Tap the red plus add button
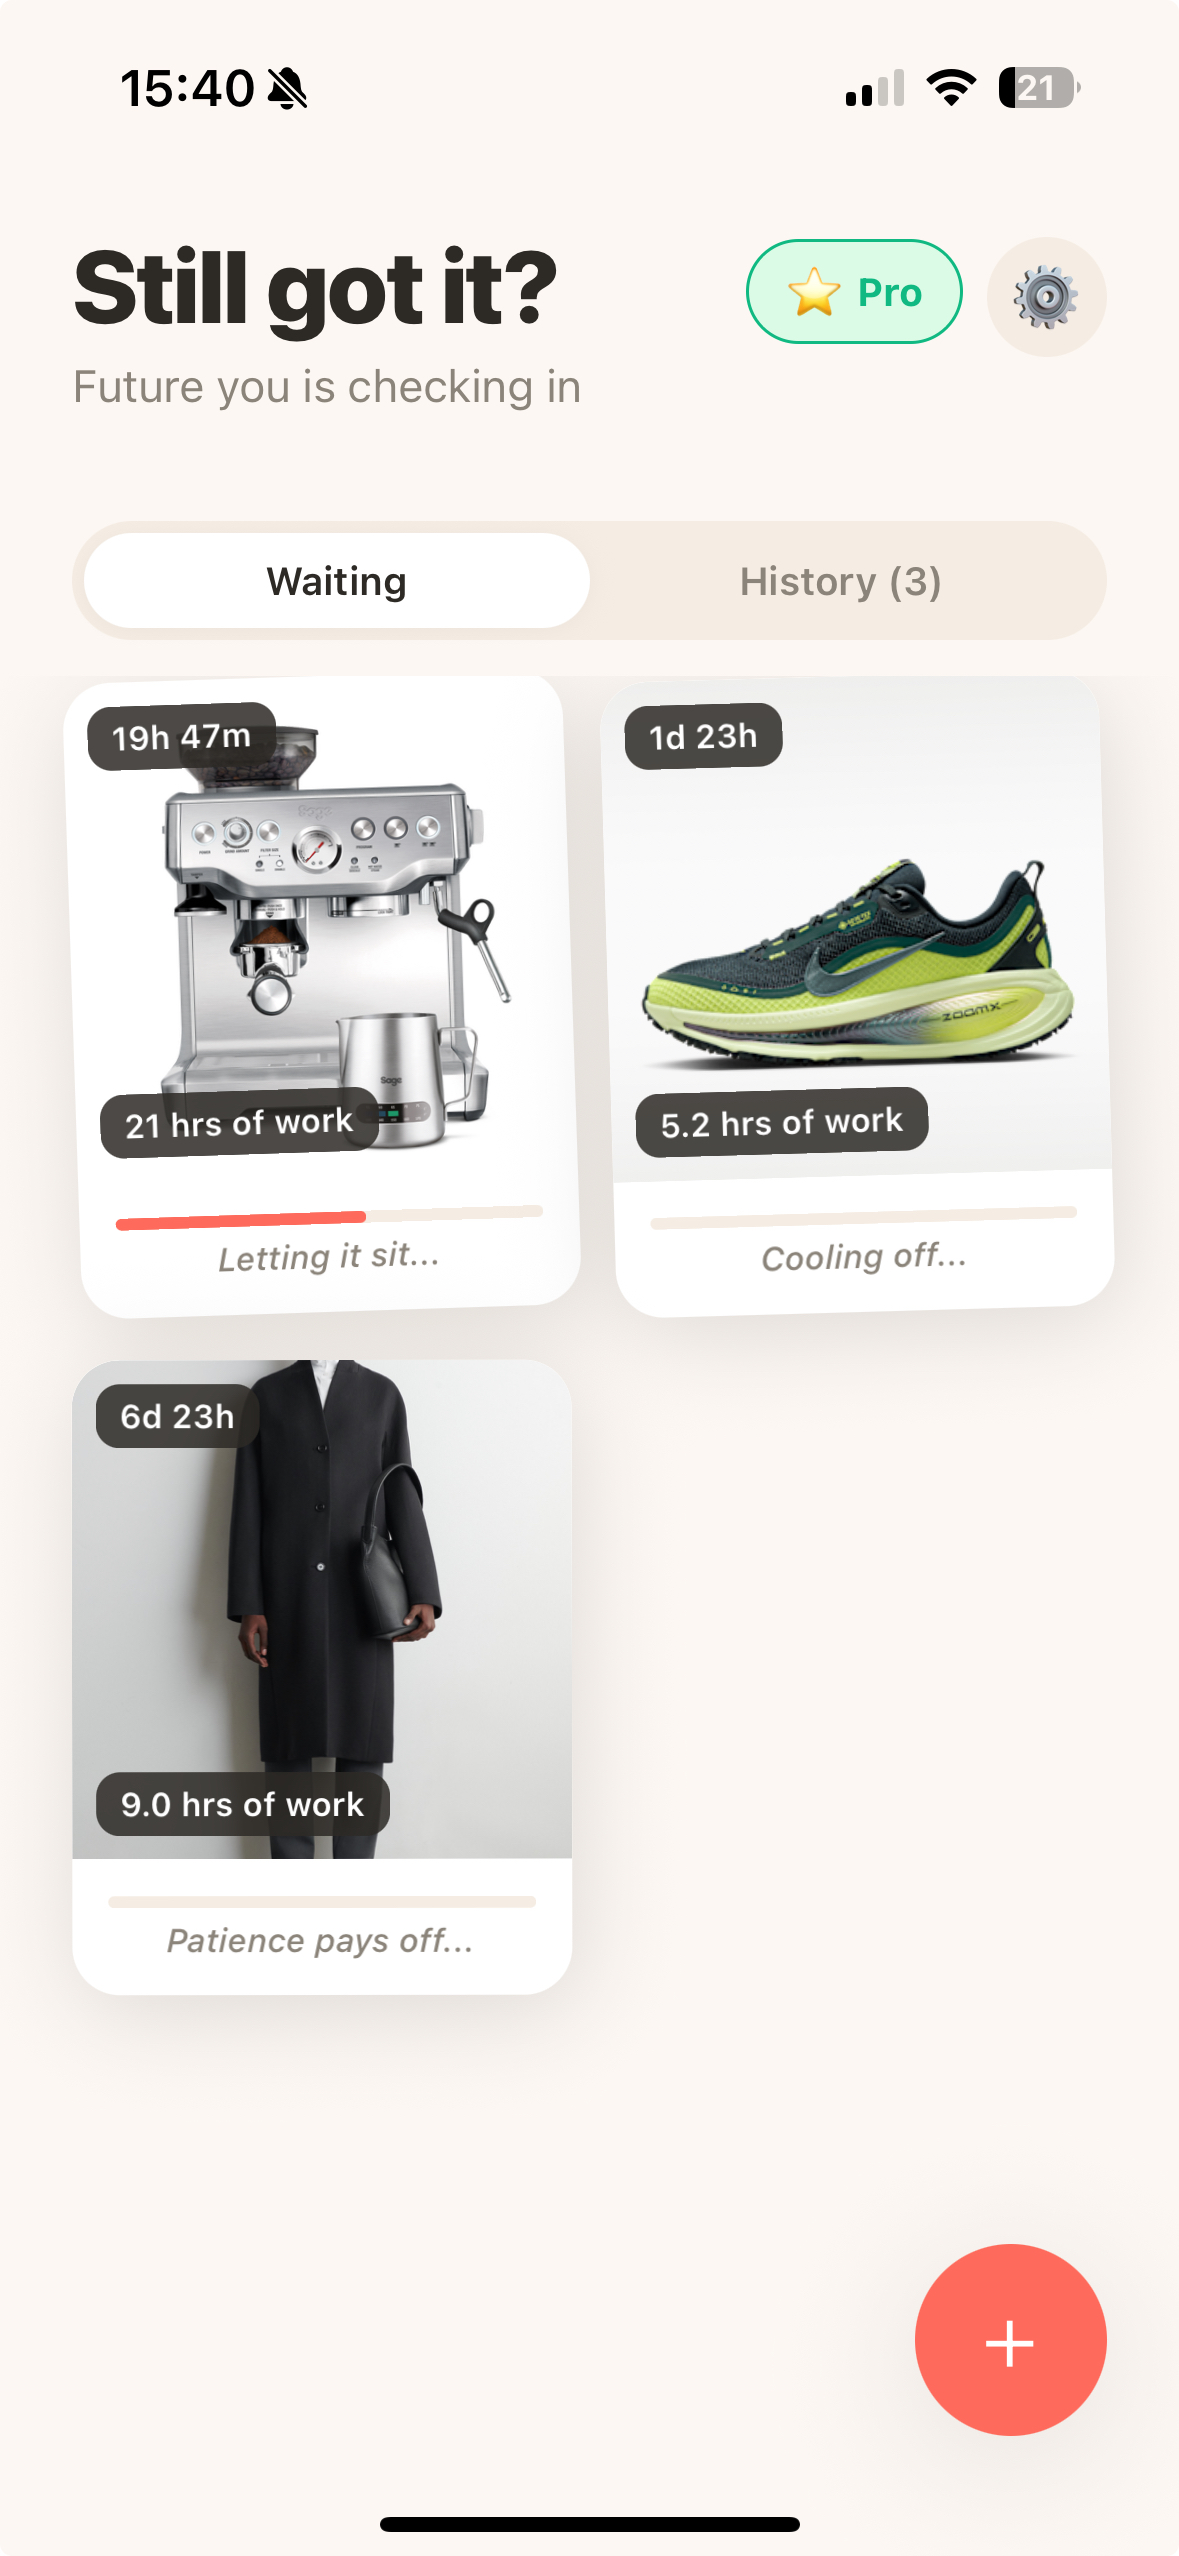 [1010, 2339]
